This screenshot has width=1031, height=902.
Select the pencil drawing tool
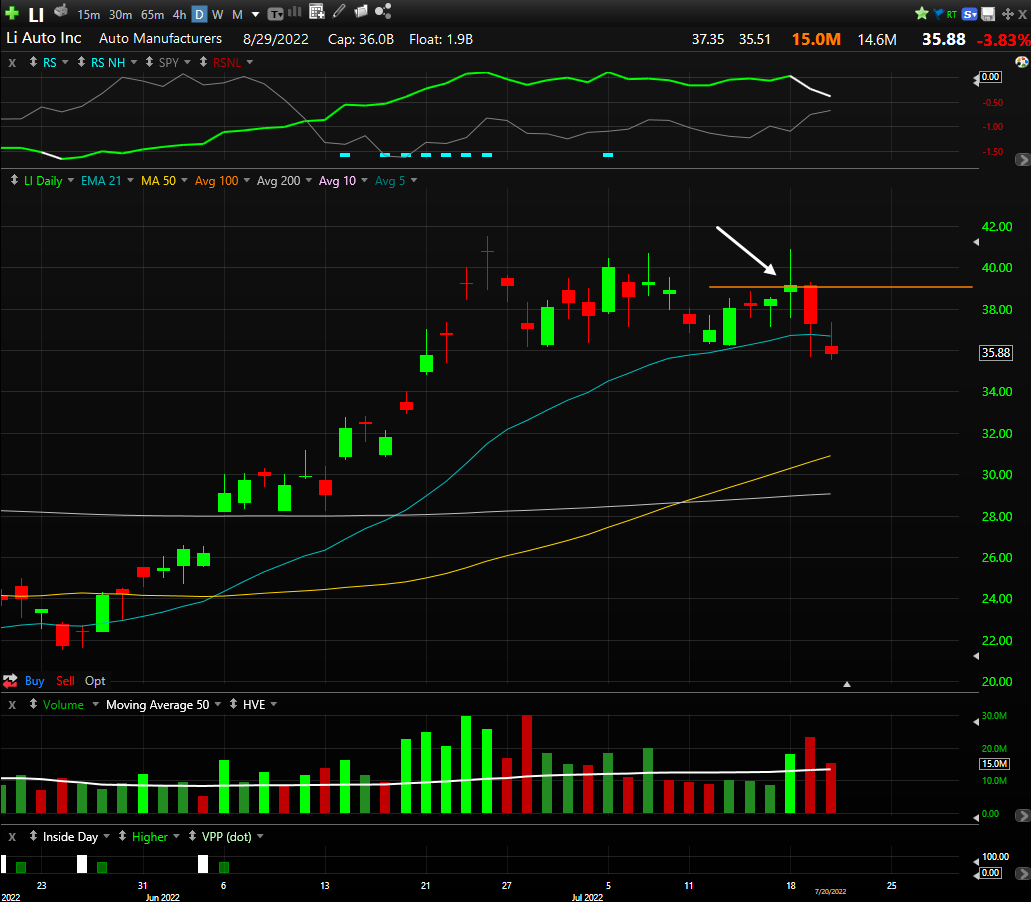(x=339, y=11)
